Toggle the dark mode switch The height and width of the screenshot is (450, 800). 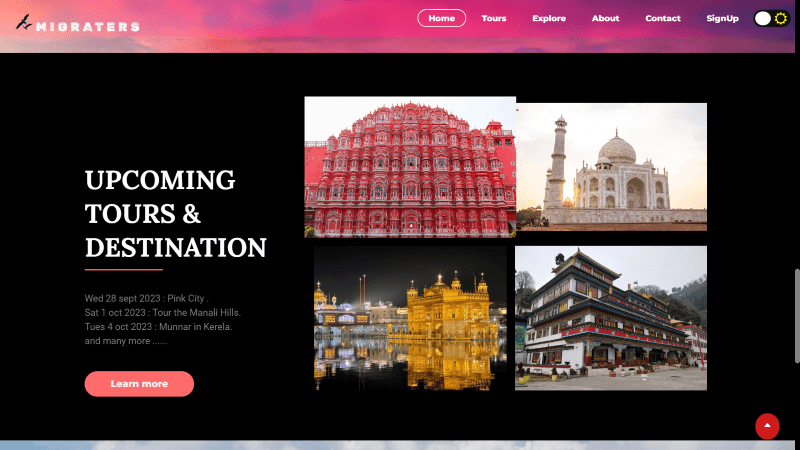(x=771, y=18)
